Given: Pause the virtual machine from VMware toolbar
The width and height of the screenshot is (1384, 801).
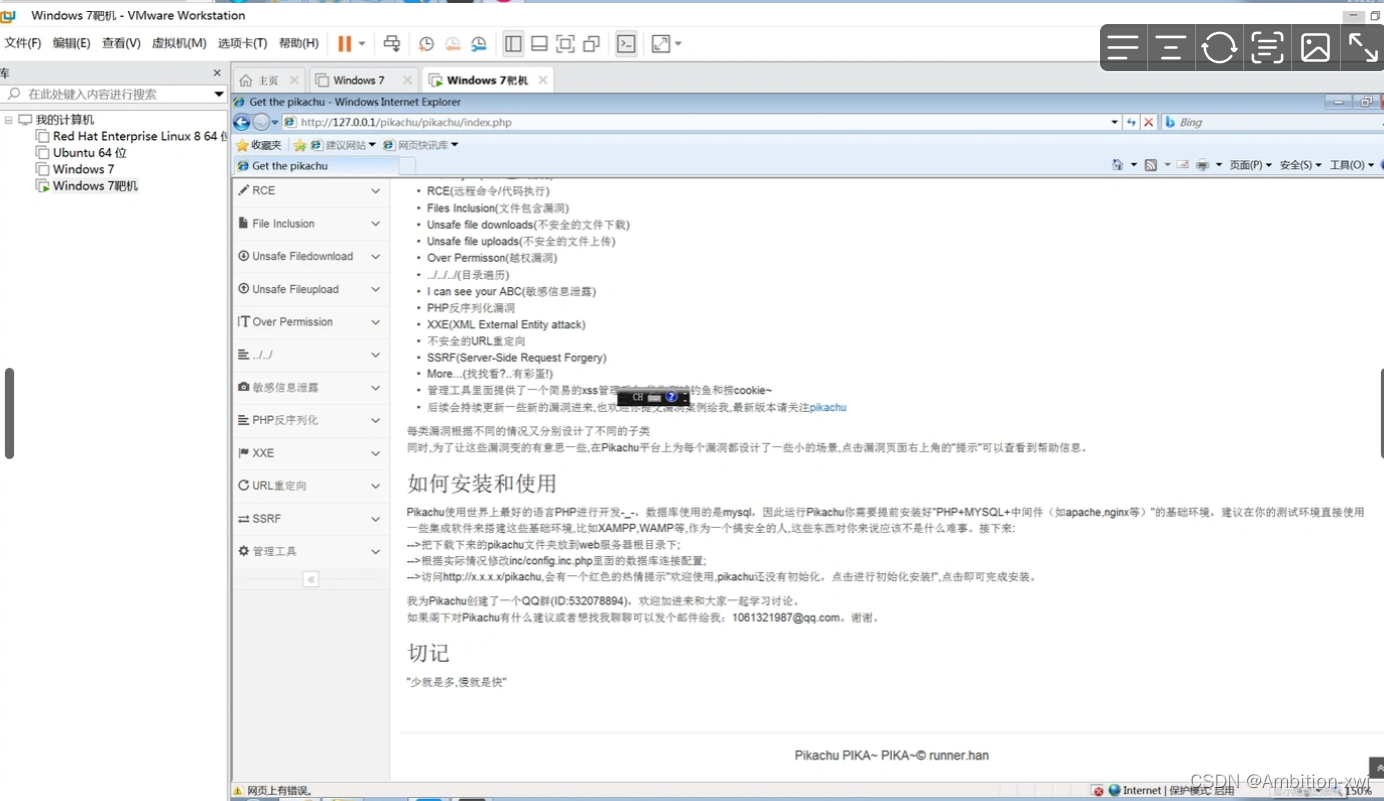Looking at the screenshot, I should [344, 43].
